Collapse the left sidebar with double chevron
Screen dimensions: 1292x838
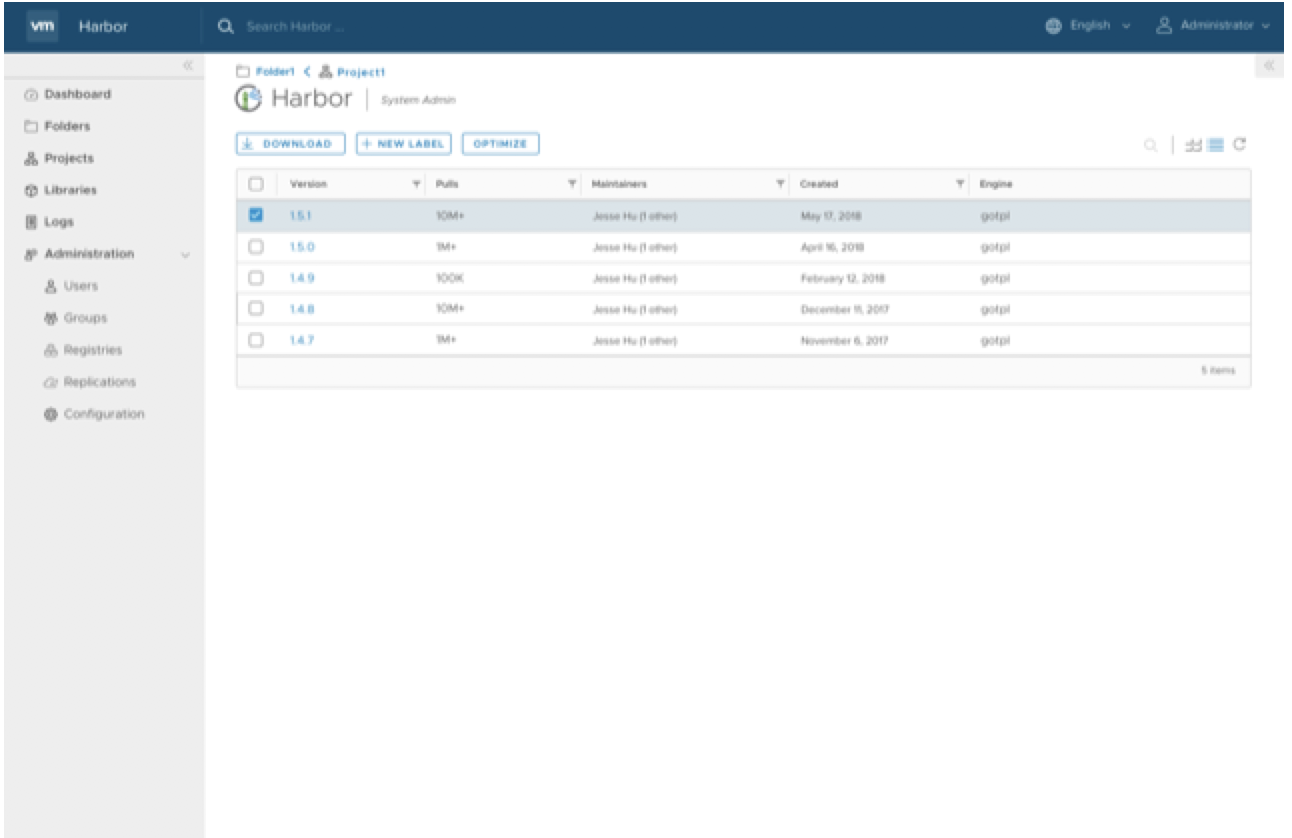[187, 66]
